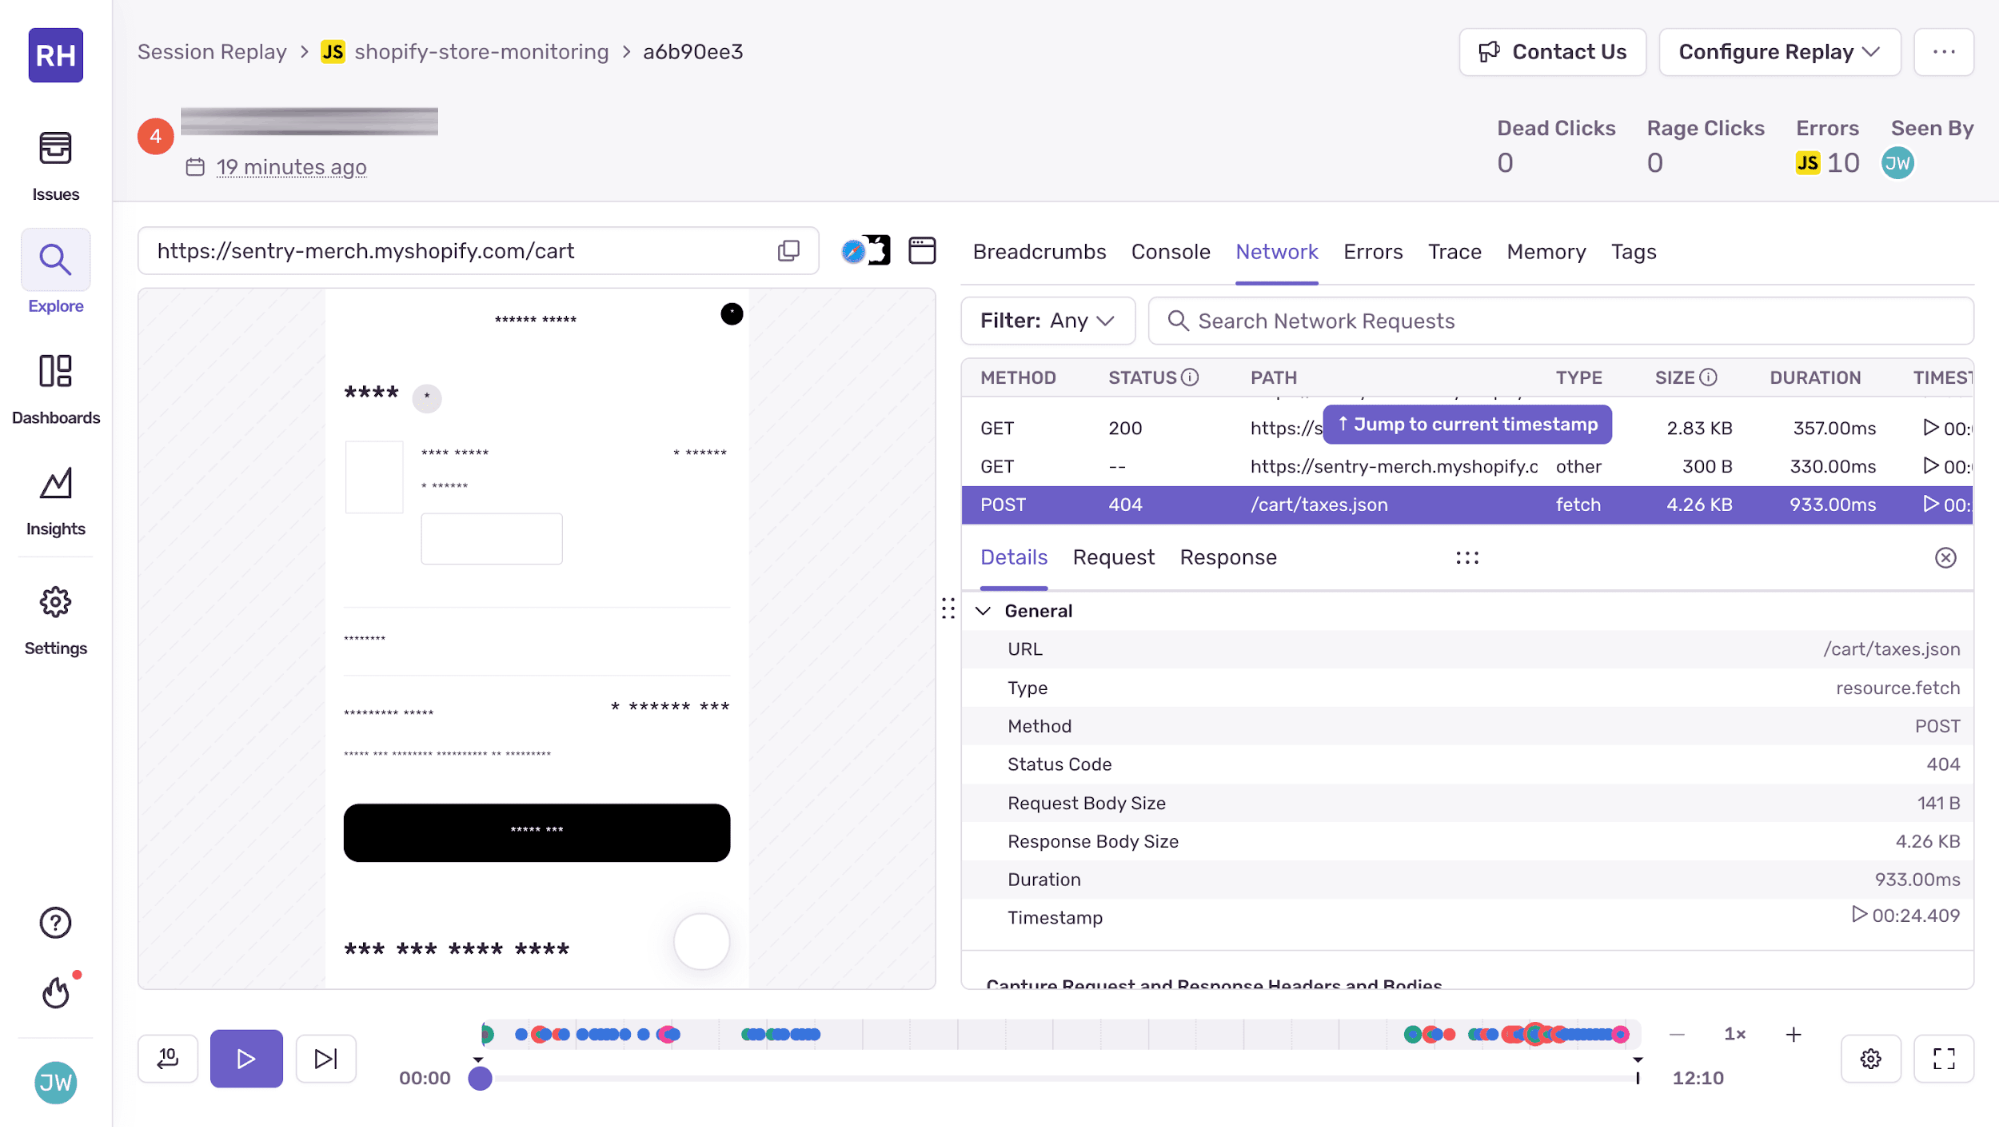Screen dimensions: 1999x1128
Task: Enter fullscreen replay view
Action: pyautogui.click(x=1944, y=1058)
